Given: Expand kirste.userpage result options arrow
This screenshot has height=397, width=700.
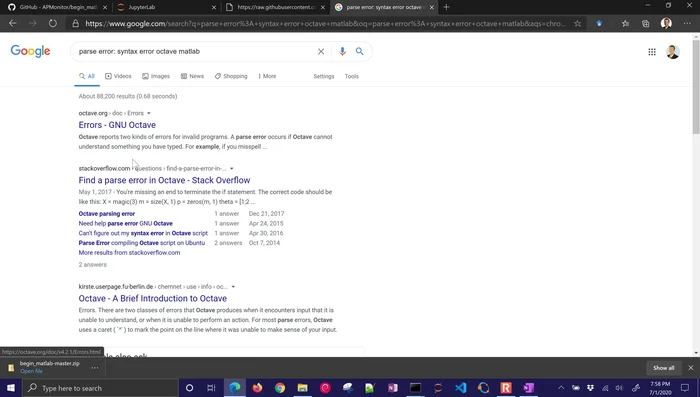Looking at the screenshot, I should click(x=233, y=287).
